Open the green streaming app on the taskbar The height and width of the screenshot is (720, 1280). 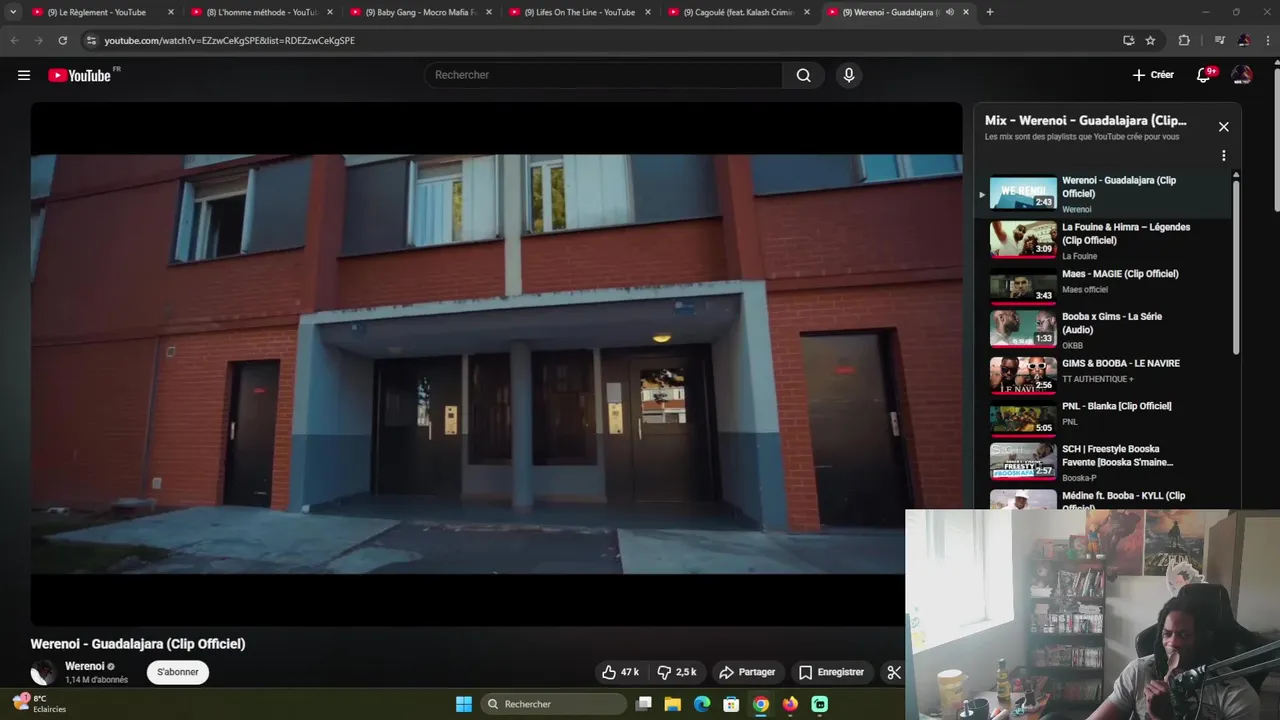819,704
